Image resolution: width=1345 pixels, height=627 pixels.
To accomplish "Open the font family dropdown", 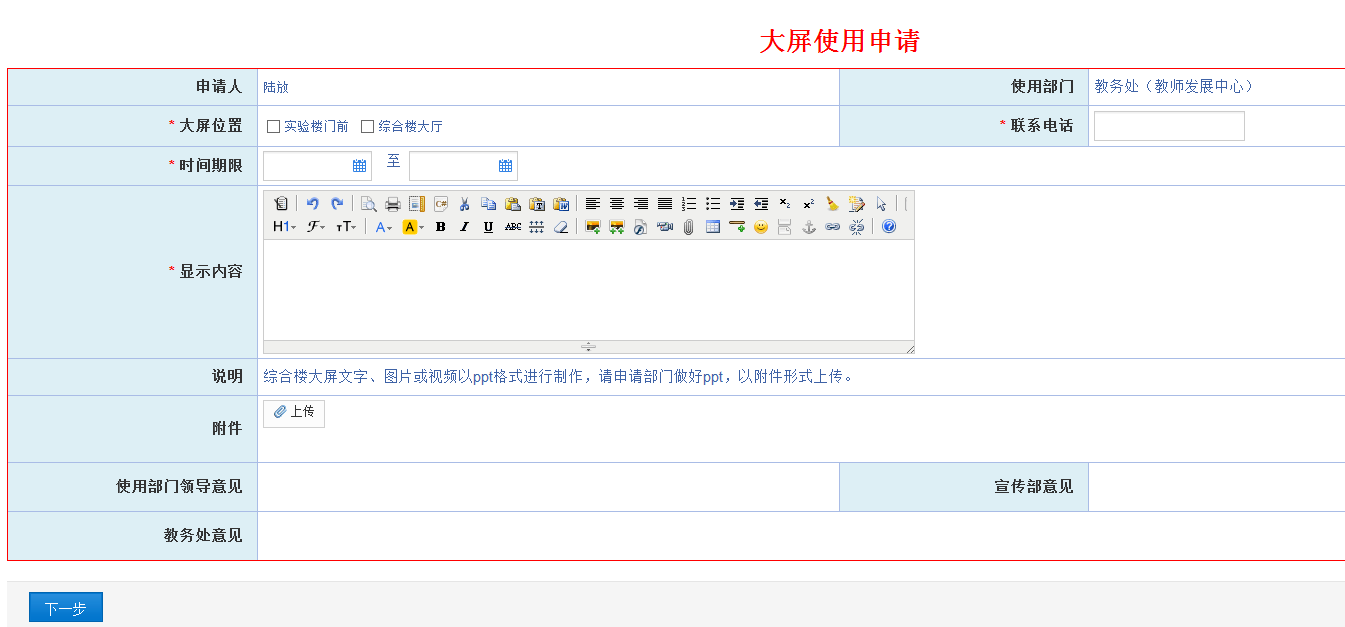I will coord(316,227).
